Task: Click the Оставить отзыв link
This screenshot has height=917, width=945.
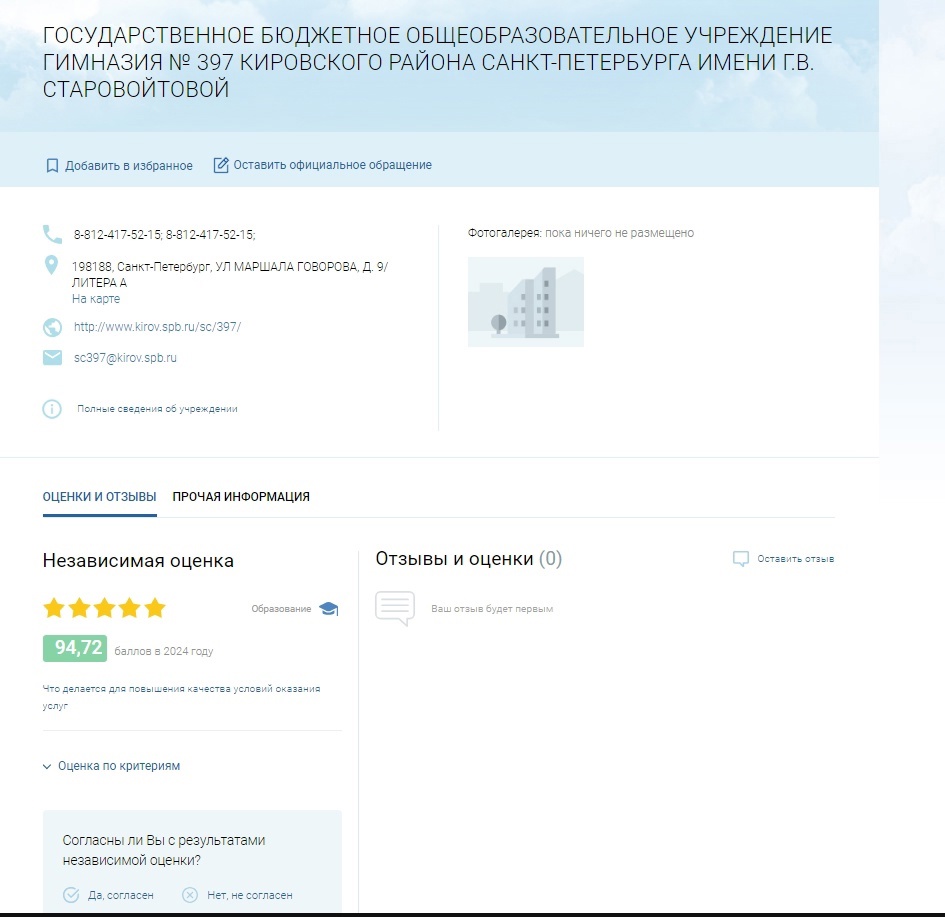Action: click(x=796, y=559)
